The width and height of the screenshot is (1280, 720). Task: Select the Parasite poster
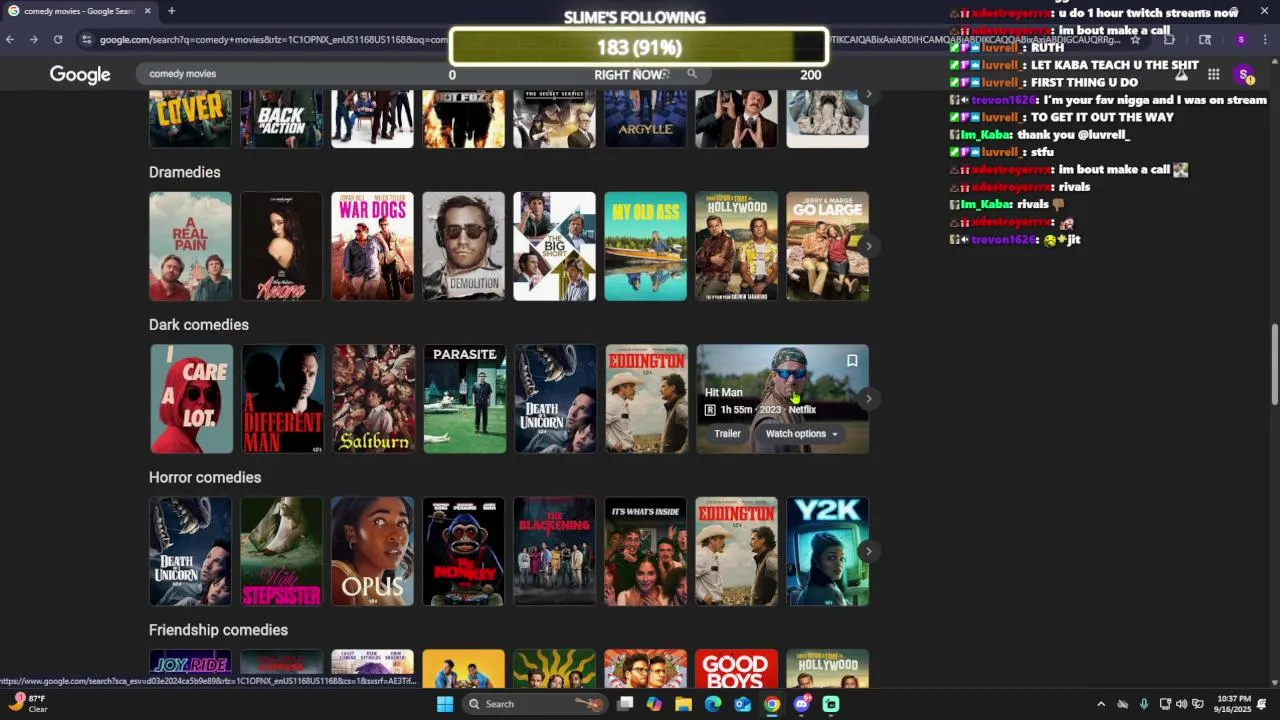point(464,399)
